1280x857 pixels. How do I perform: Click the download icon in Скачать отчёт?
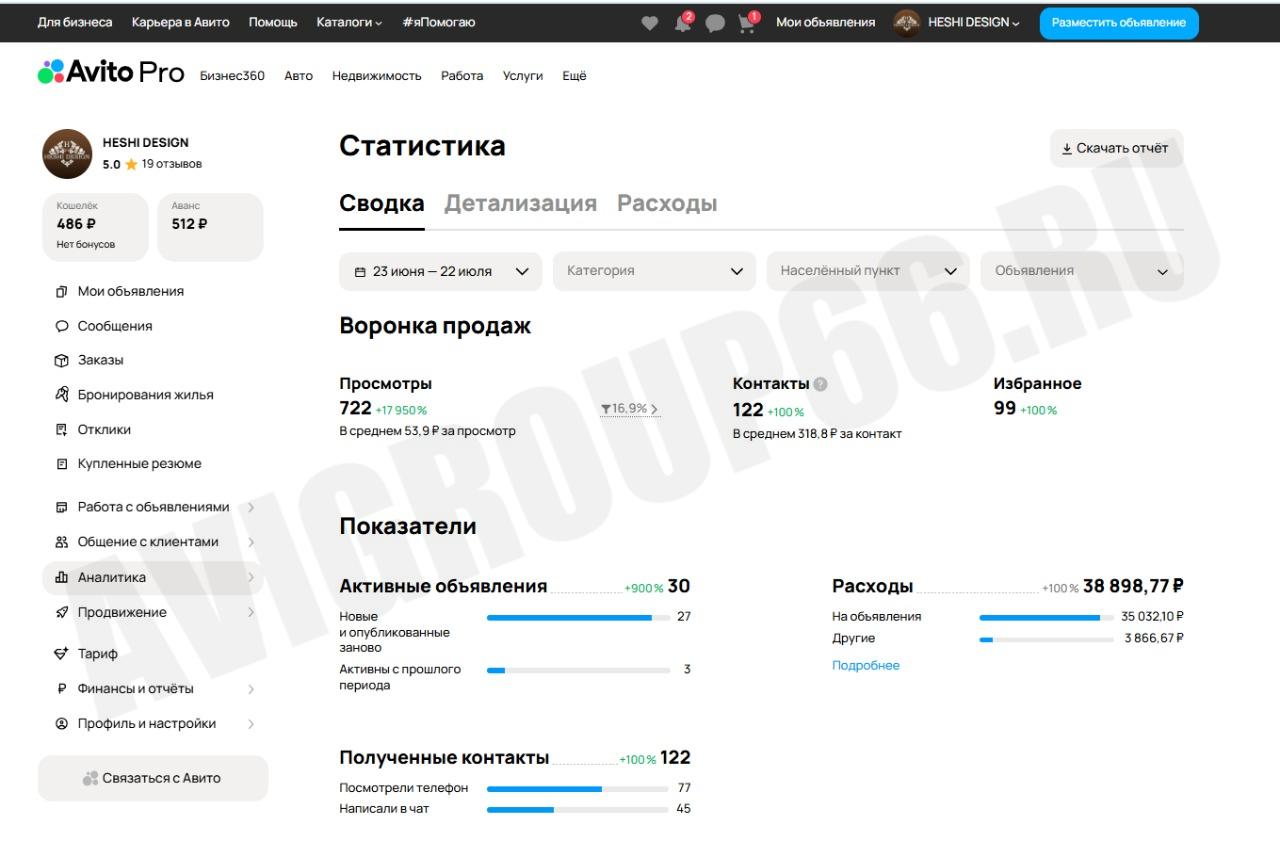[1067, 148]
